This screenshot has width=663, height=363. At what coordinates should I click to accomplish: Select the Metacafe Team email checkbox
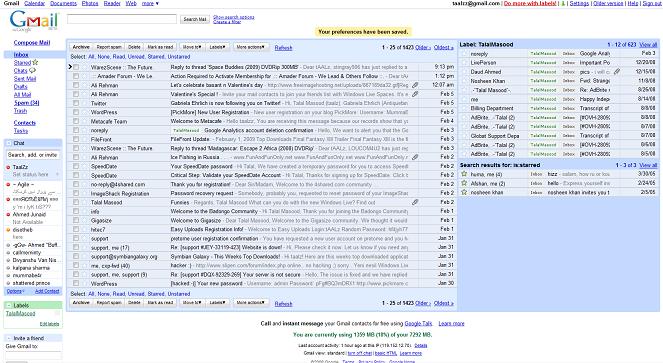76,121
